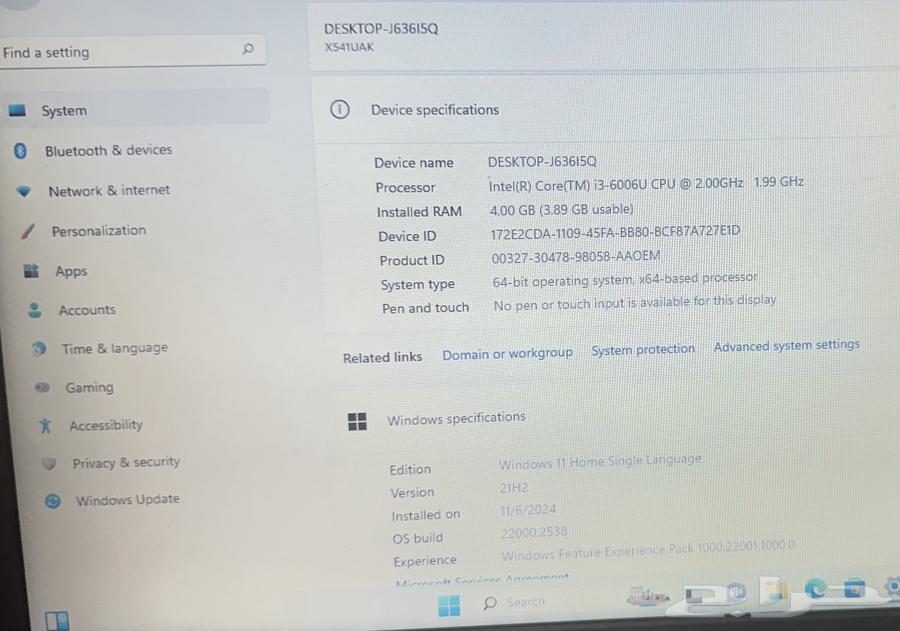Open Gaming settings category
The image size is (900, 631).
click(x=90, y=388)
